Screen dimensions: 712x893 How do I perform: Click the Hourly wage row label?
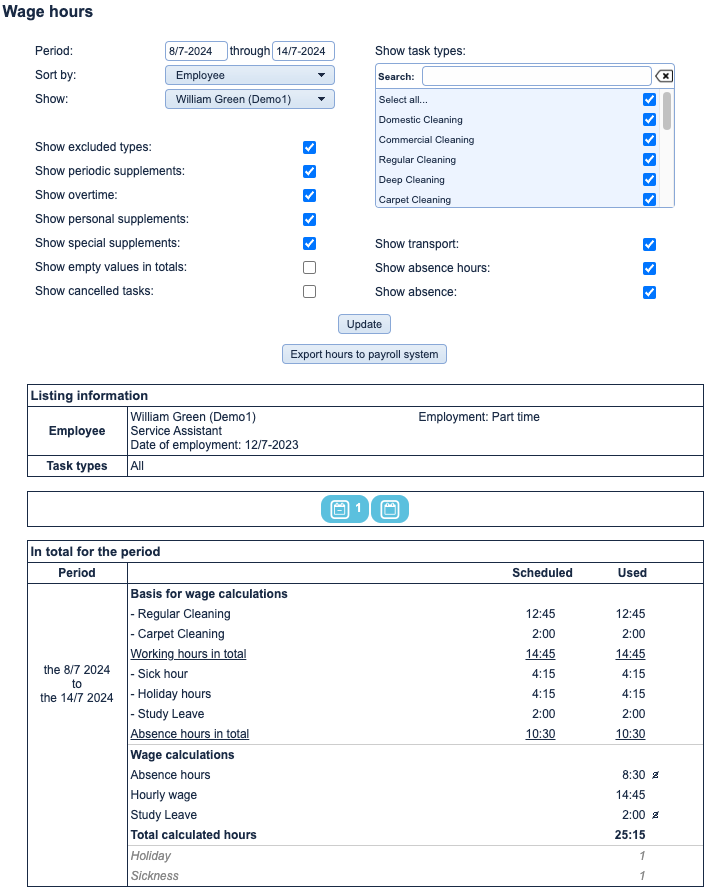[163, 795]
